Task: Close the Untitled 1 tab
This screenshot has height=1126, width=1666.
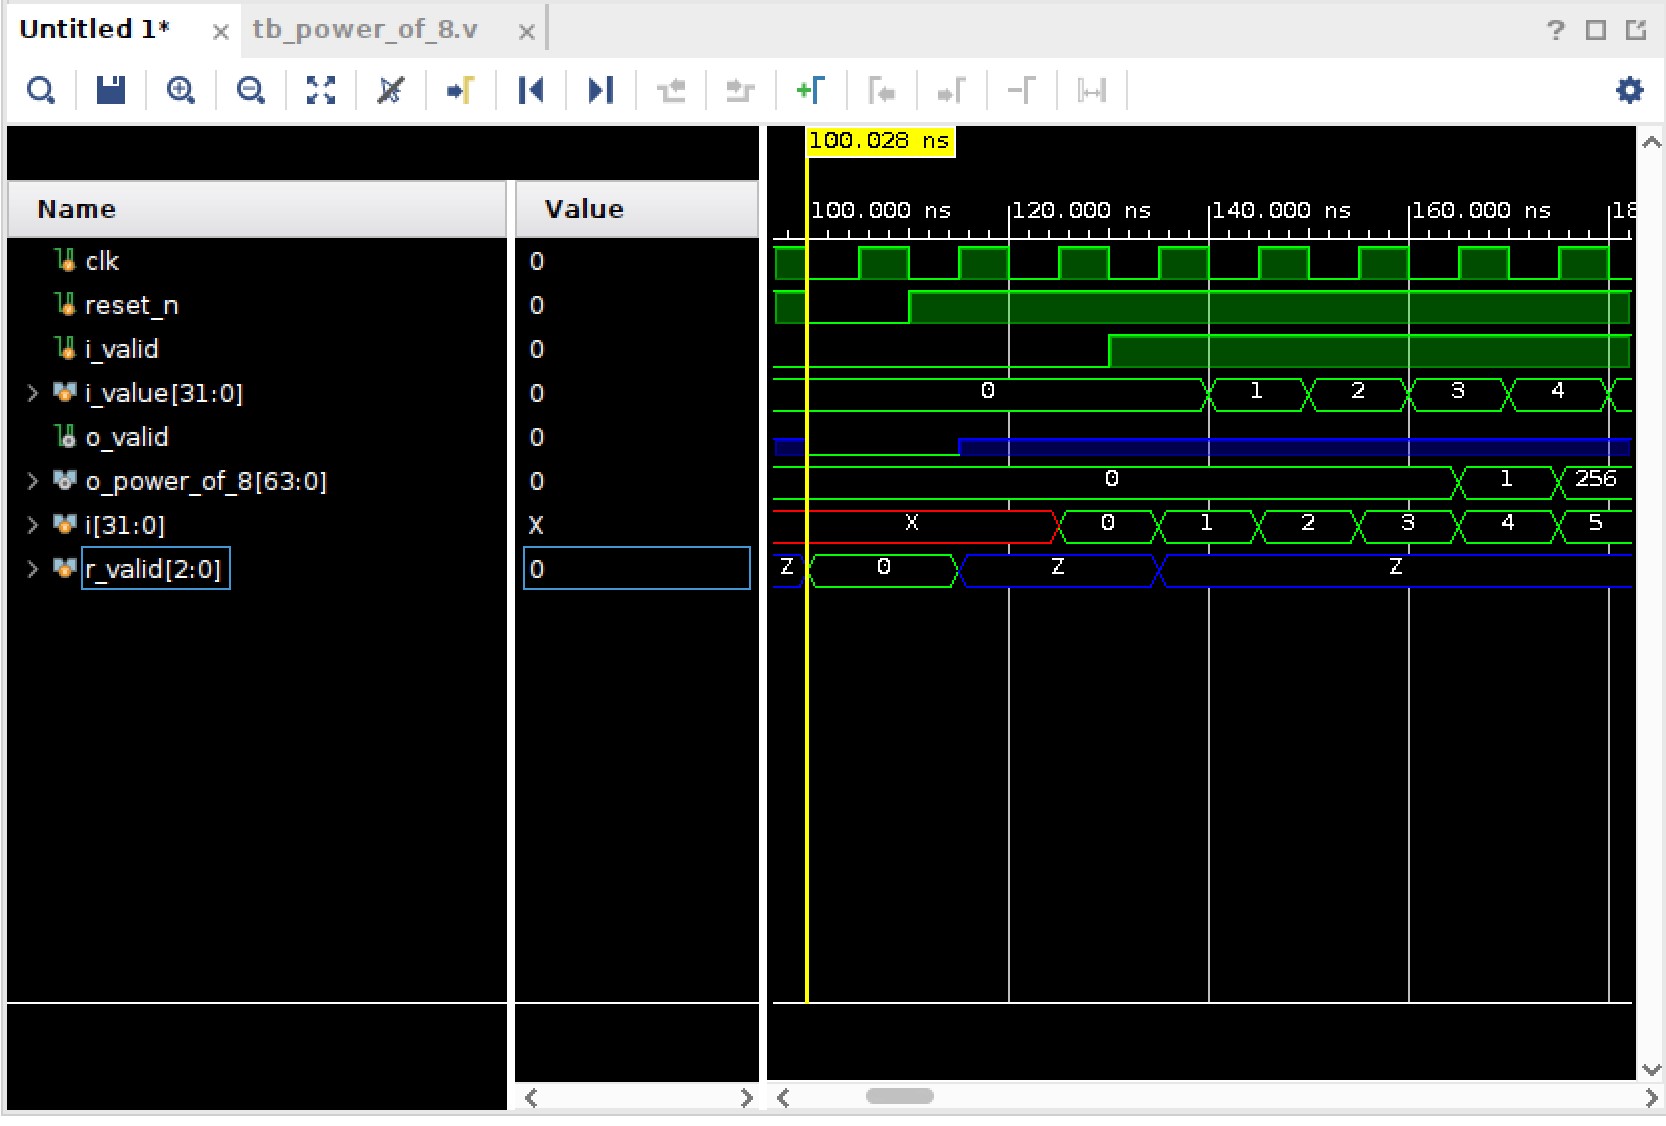Action: coord(221,32)
